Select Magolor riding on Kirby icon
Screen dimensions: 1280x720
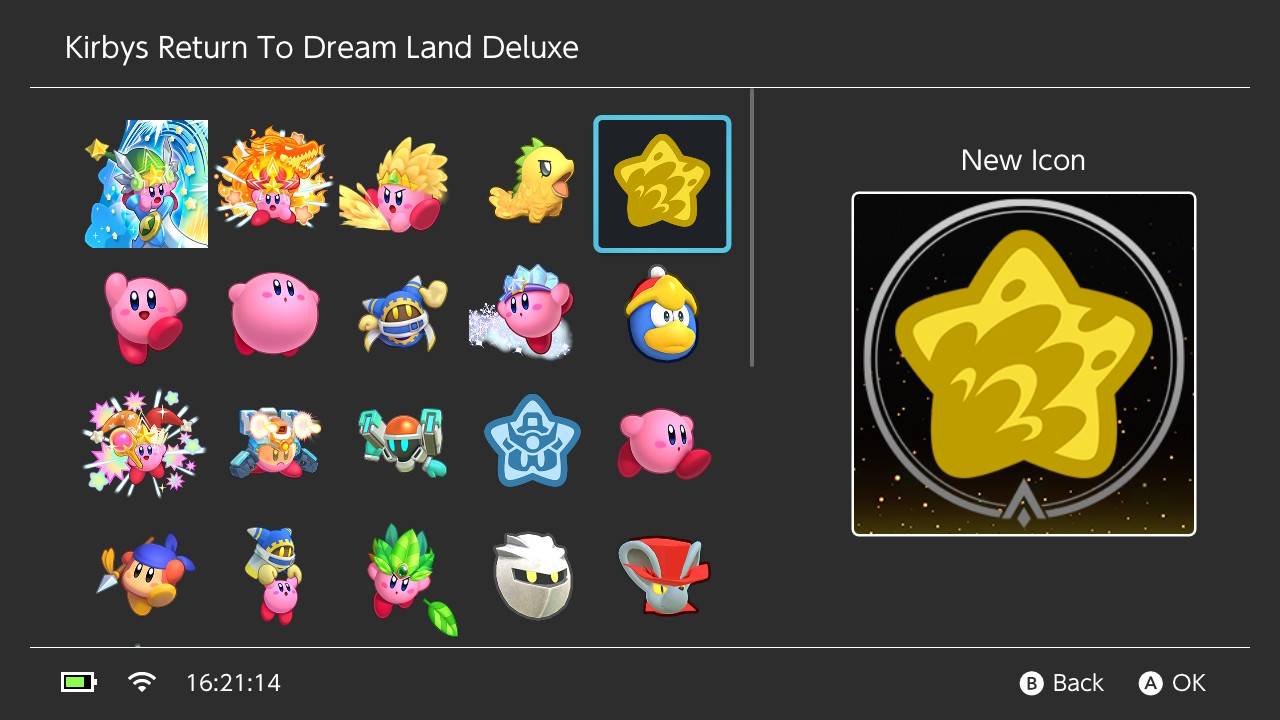point(272,574)
